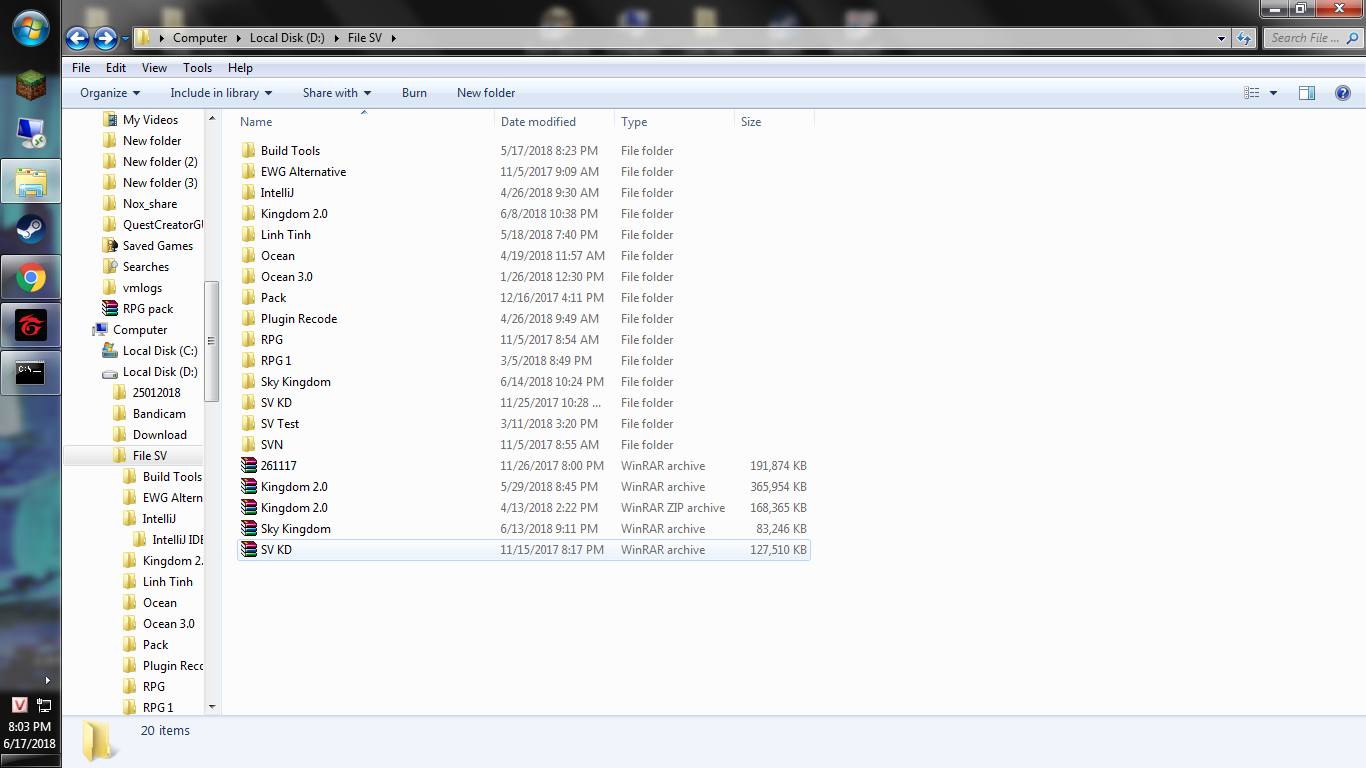1366x768 pixels.
Task: Show the preview pane
Action: click(1307, 93)
